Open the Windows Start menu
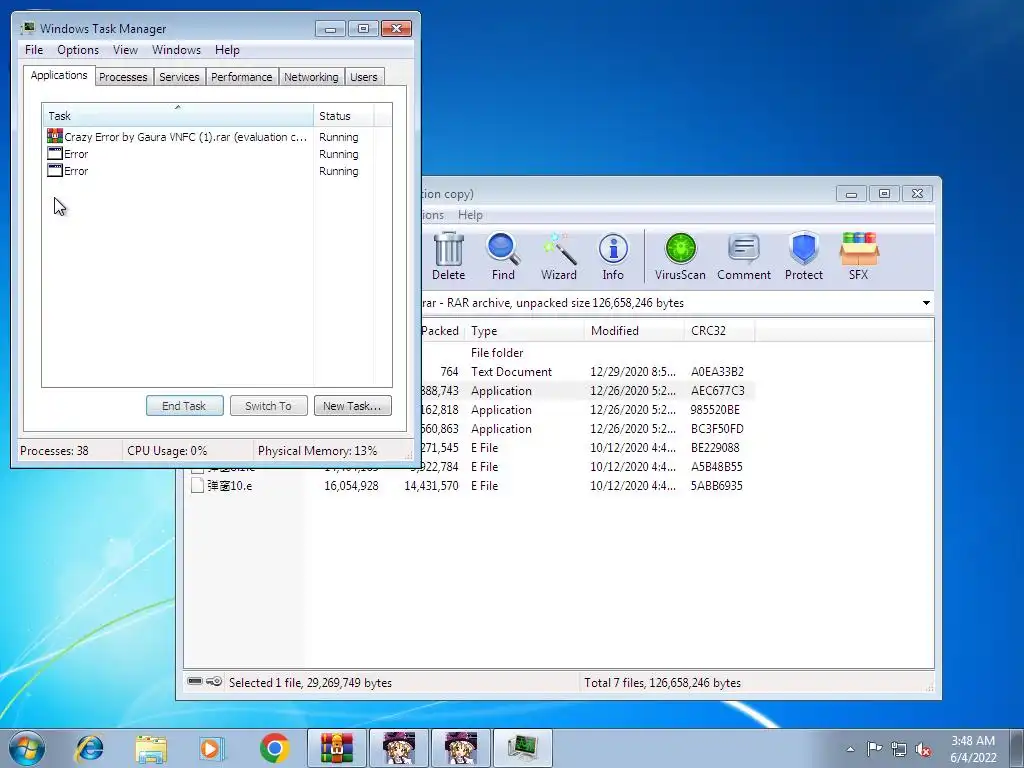The height and width of the screenshot is (768, 1024). (x=27, y=748)
